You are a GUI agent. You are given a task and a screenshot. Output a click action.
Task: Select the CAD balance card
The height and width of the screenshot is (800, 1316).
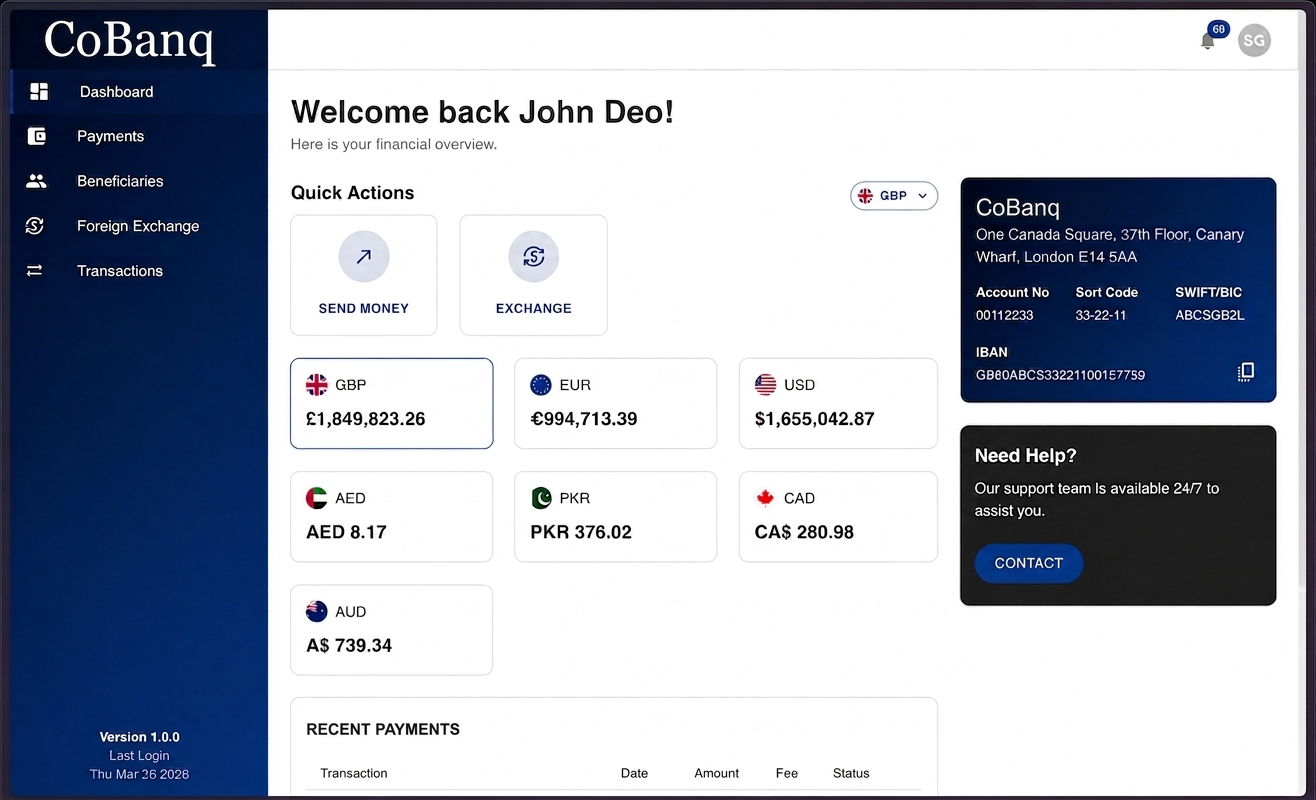point(839,517)
